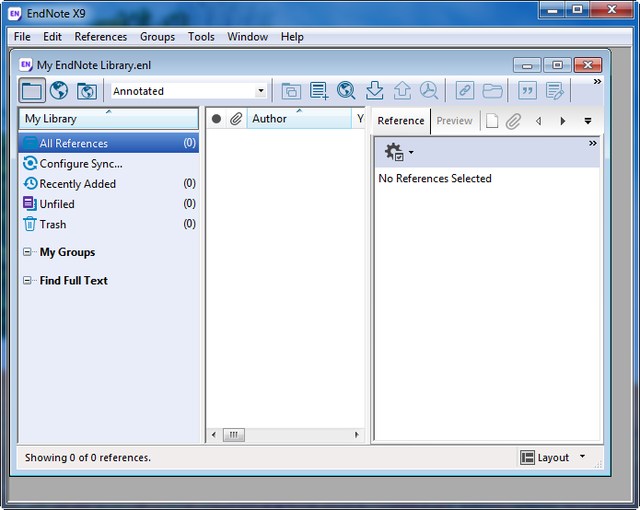Image resolution: width=640 pixels, height=510 pixels.
Task: Collapse the My Groups group set
Action: point(28,253)
